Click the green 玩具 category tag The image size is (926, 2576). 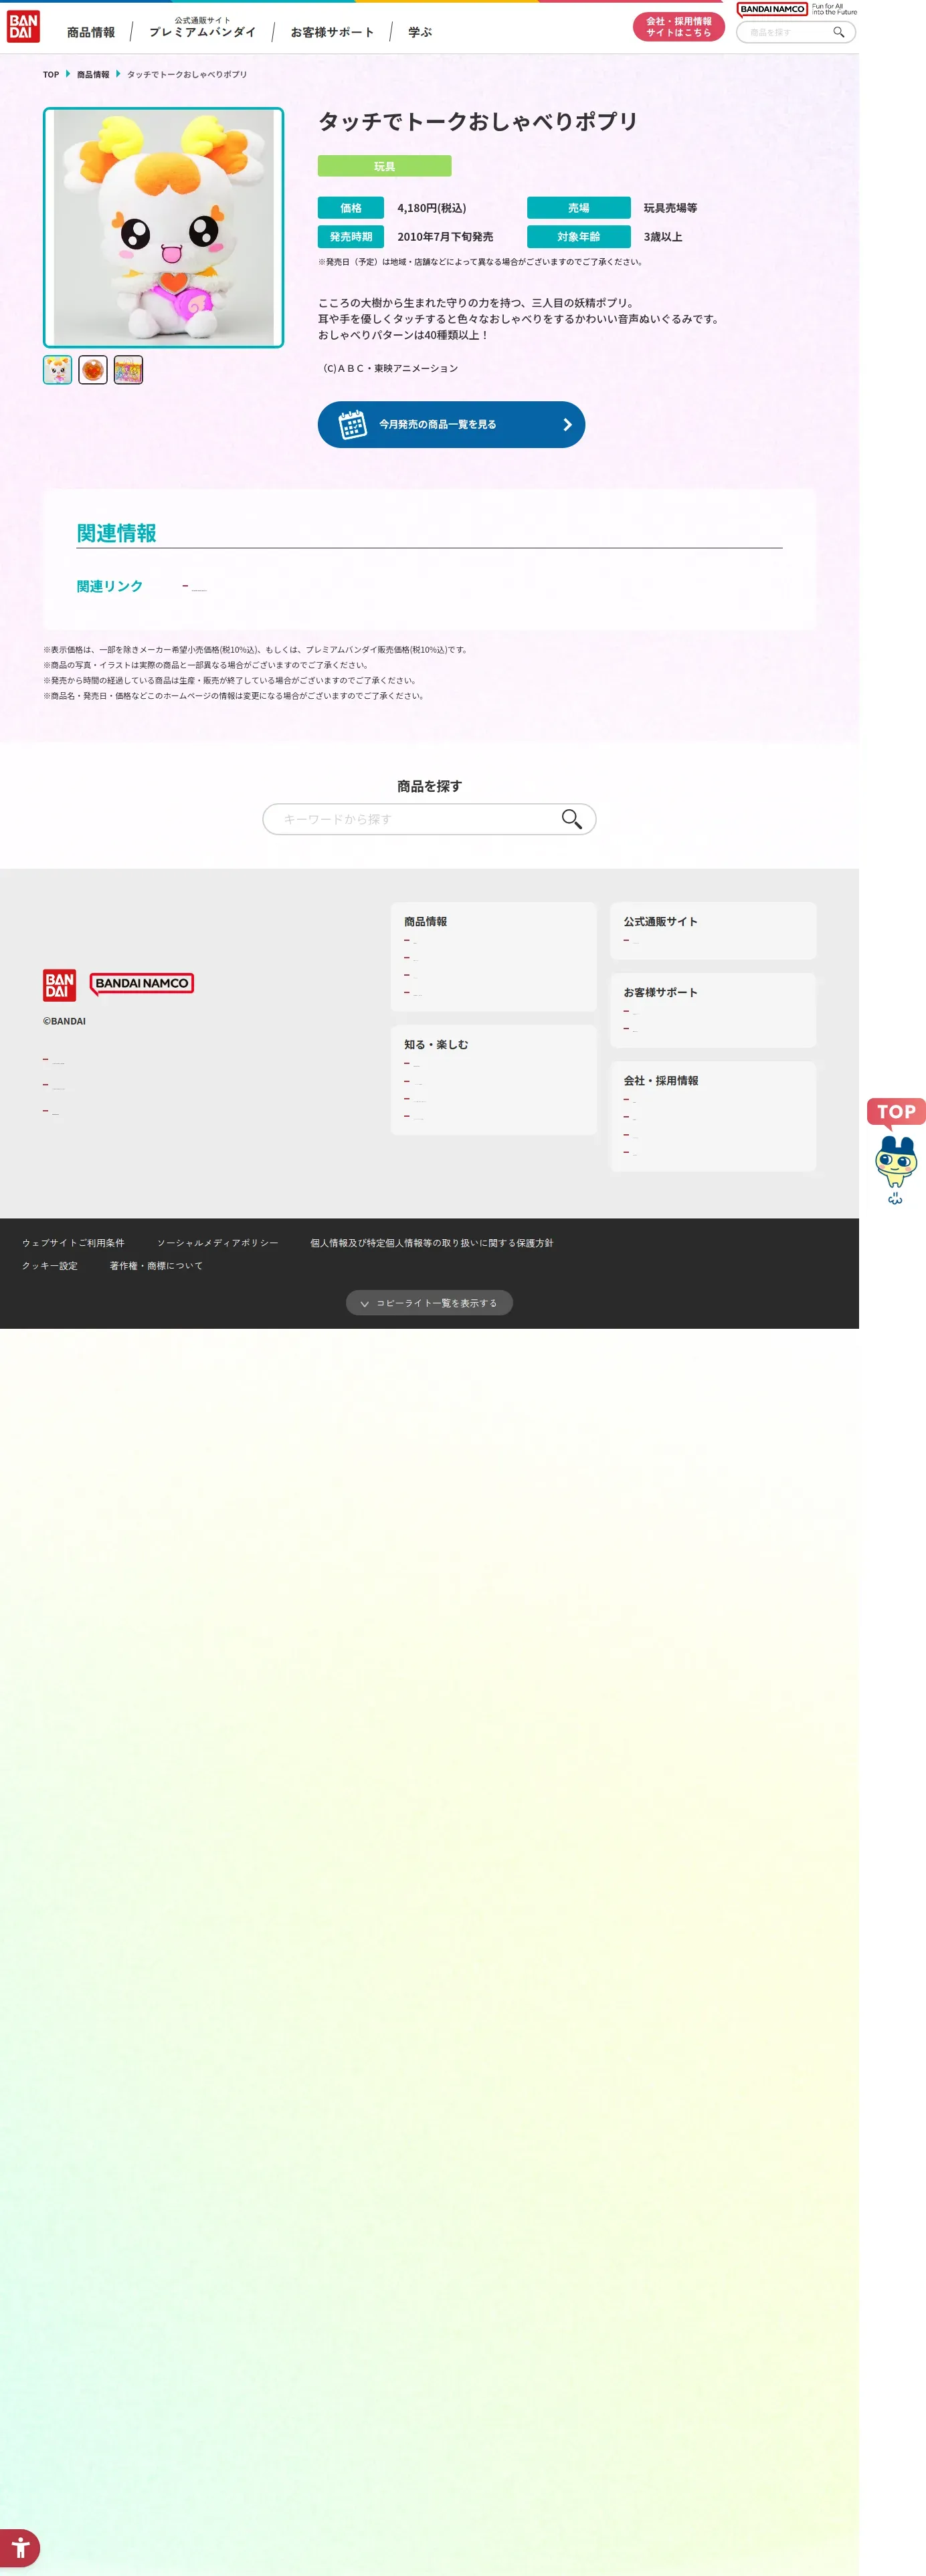point(384,166)
